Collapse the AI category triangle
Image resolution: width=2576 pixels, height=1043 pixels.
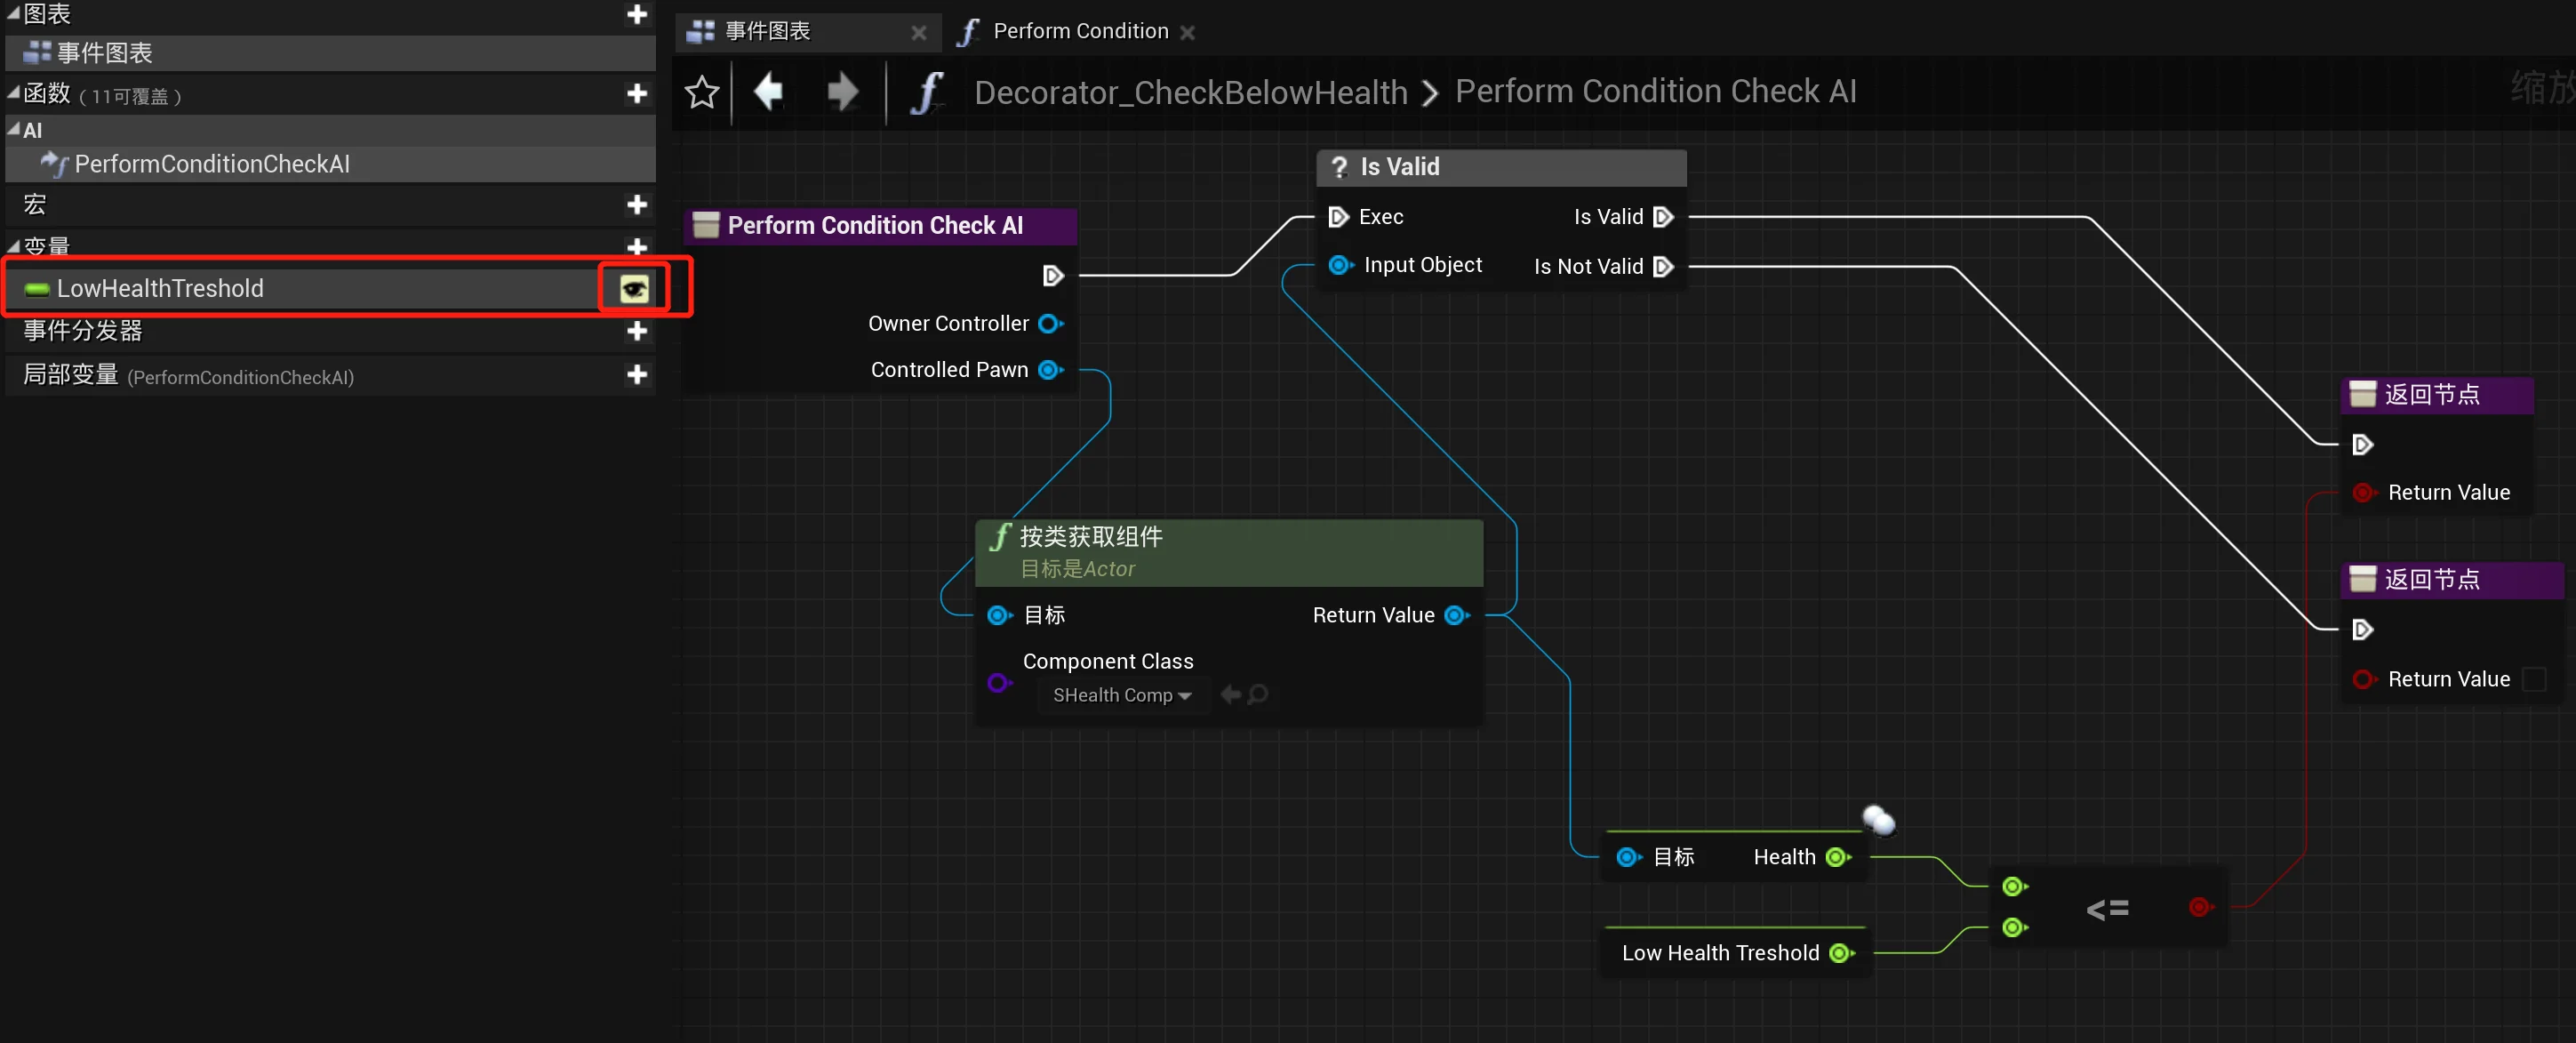[13, 129]
